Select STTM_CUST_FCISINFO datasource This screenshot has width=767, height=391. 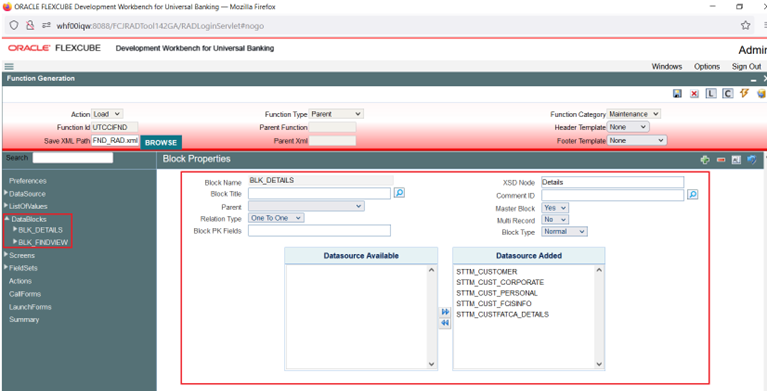pyautogui.click(x=494, y=304)
